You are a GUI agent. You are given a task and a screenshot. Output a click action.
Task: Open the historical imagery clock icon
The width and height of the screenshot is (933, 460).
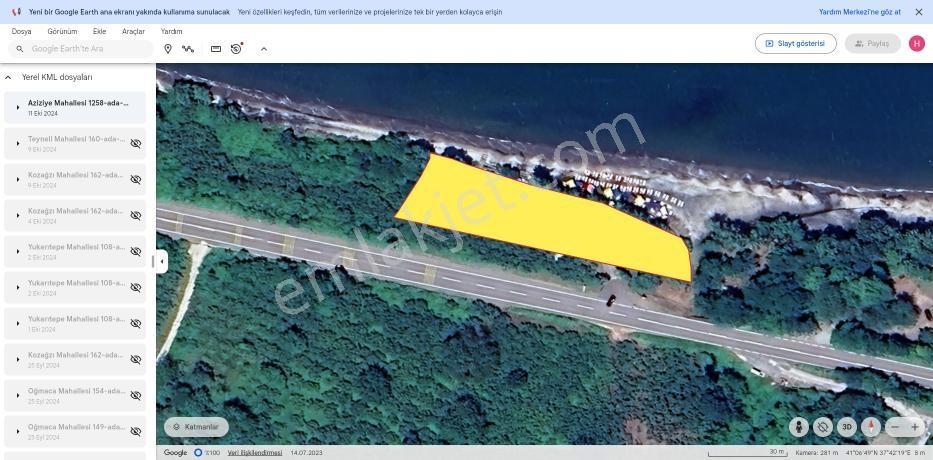[236, 49]
